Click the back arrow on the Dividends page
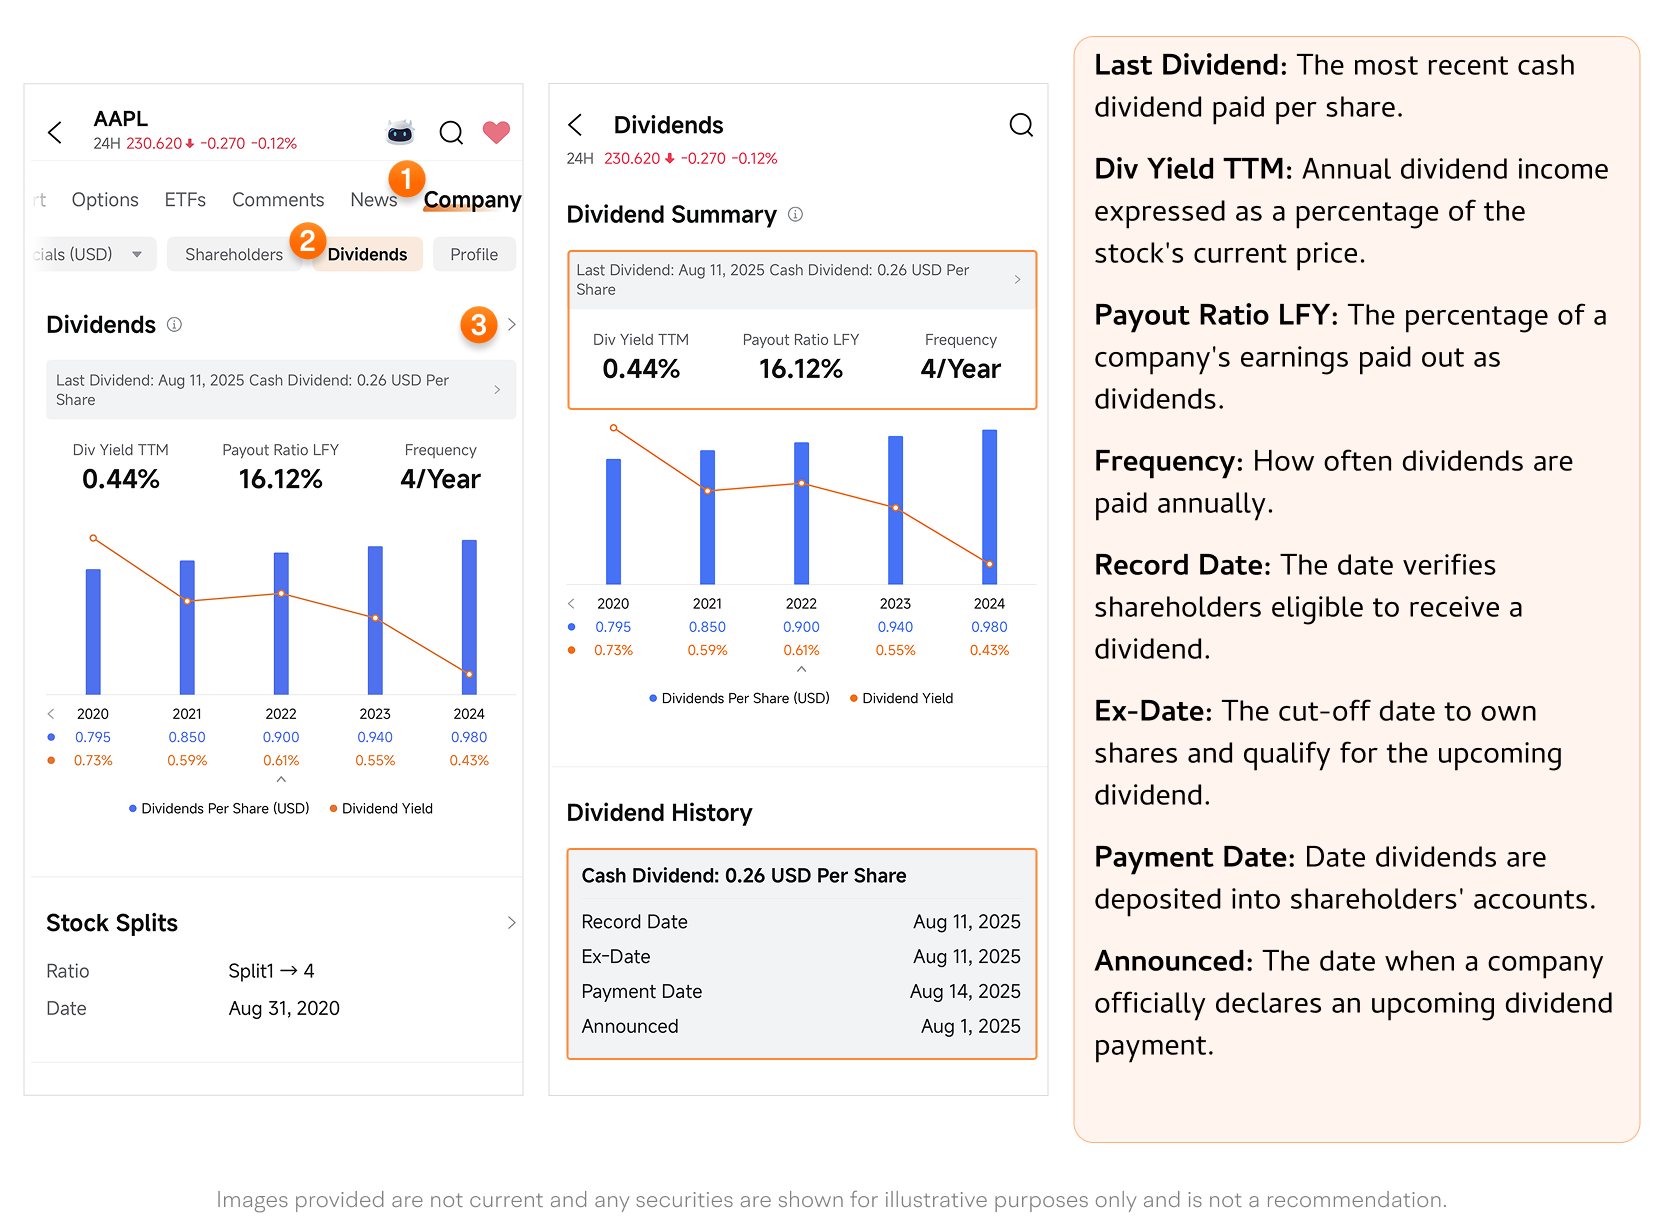Screen dimensions: 1664x1225 [575, 125]
